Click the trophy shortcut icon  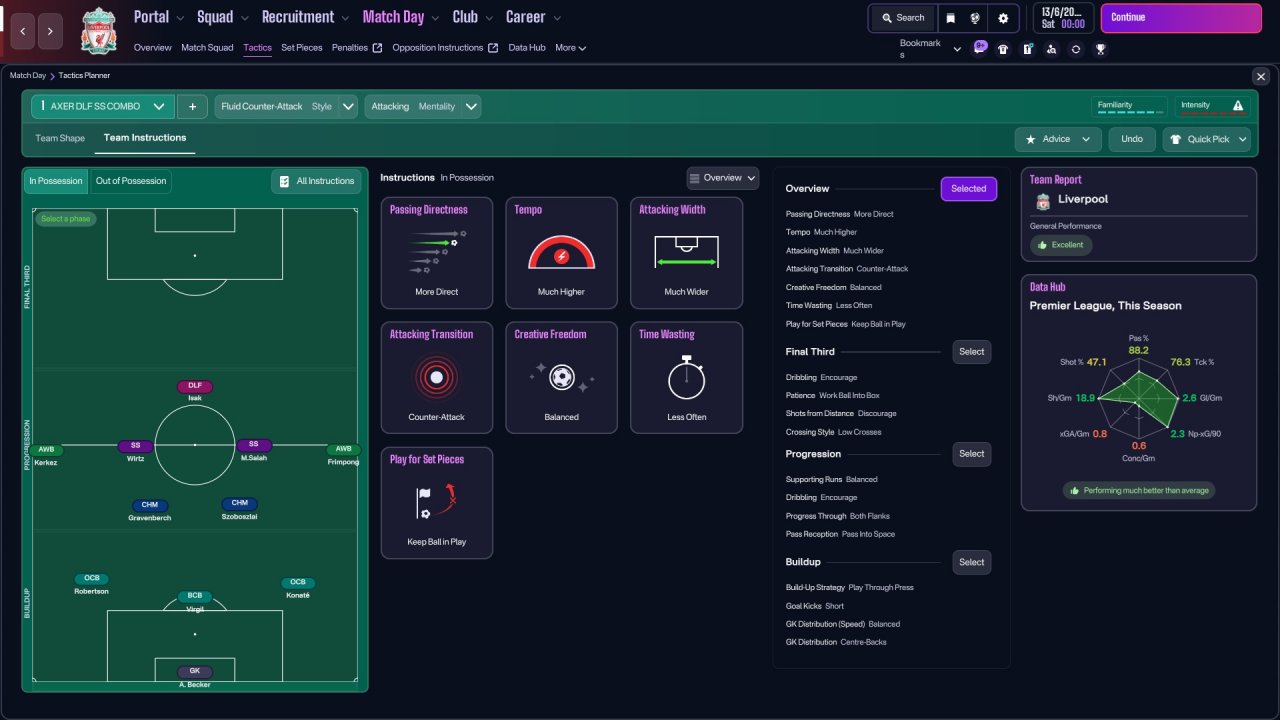click(x=1100, y=48)
